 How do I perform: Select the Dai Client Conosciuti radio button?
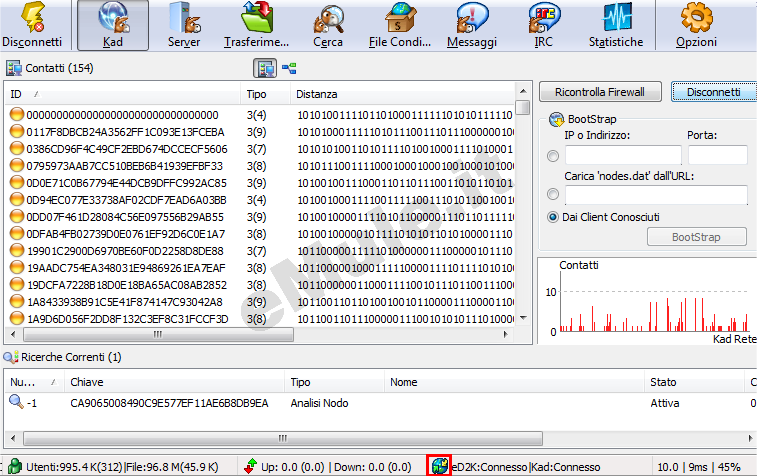[x=553, y=217]
